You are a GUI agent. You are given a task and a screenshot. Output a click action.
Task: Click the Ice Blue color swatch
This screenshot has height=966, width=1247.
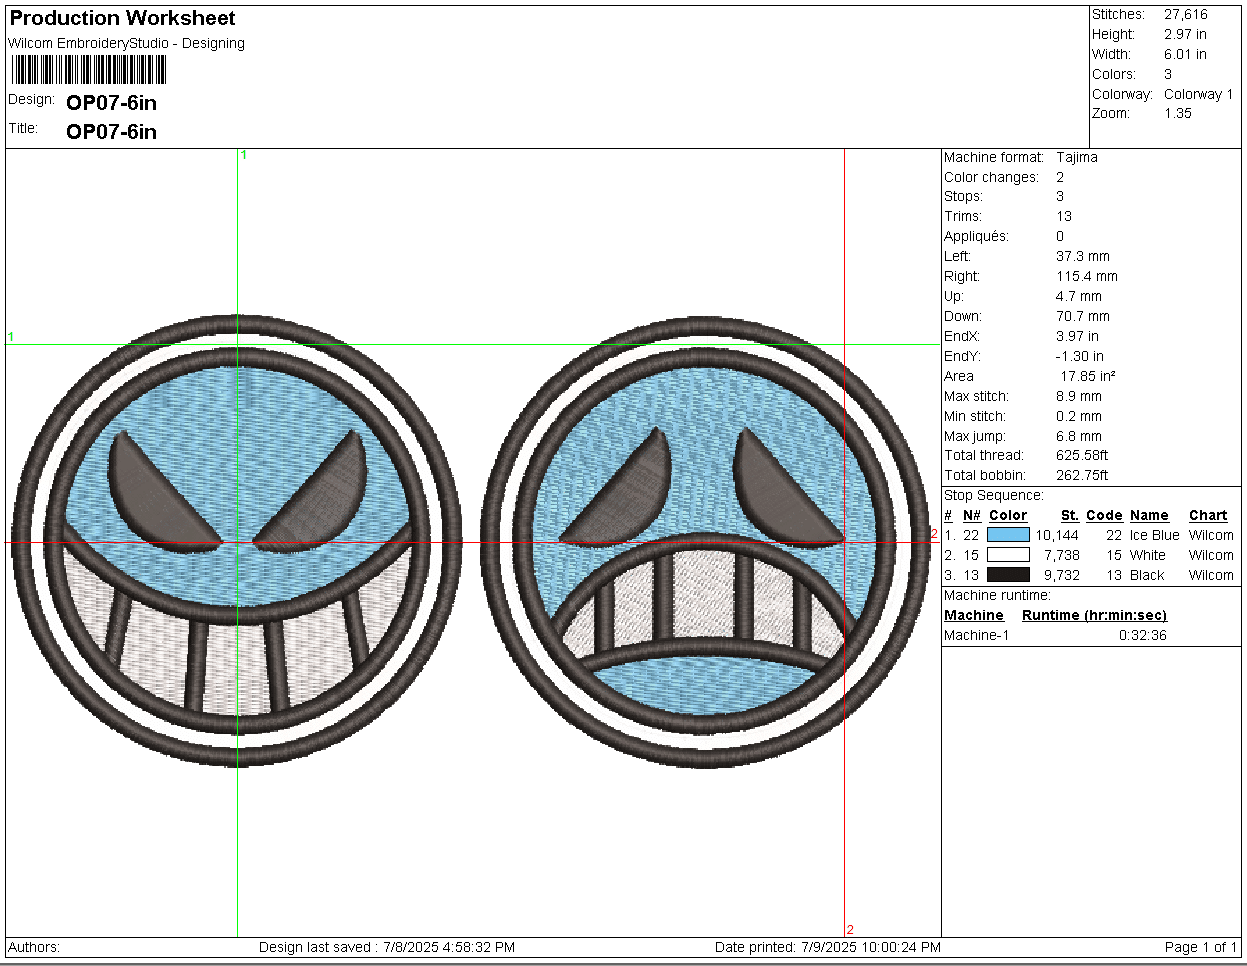click(x=1008, y=535)
